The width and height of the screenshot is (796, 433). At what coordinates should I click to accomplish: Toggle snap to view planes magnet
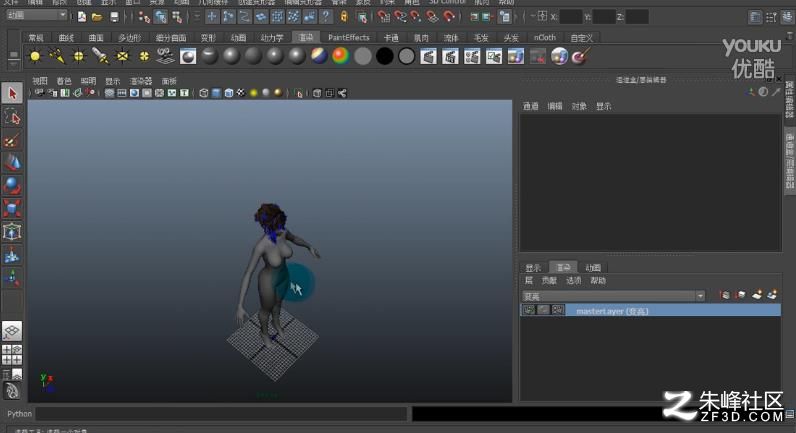433,17
